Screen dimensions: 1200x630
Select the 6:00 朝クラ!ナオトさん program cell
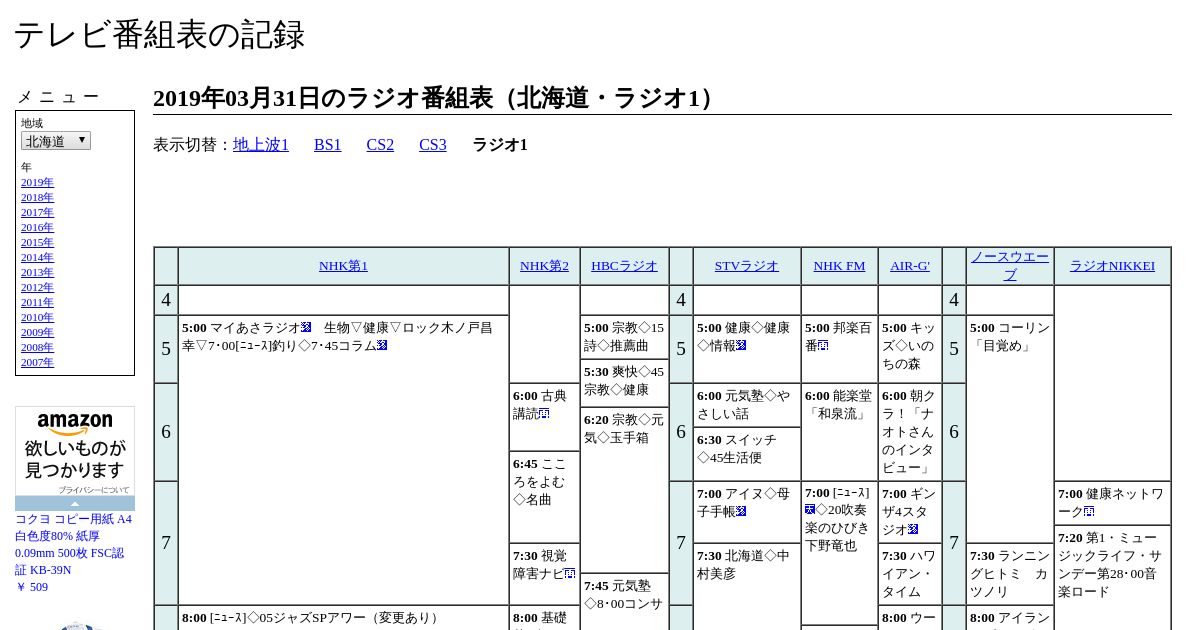910,432
